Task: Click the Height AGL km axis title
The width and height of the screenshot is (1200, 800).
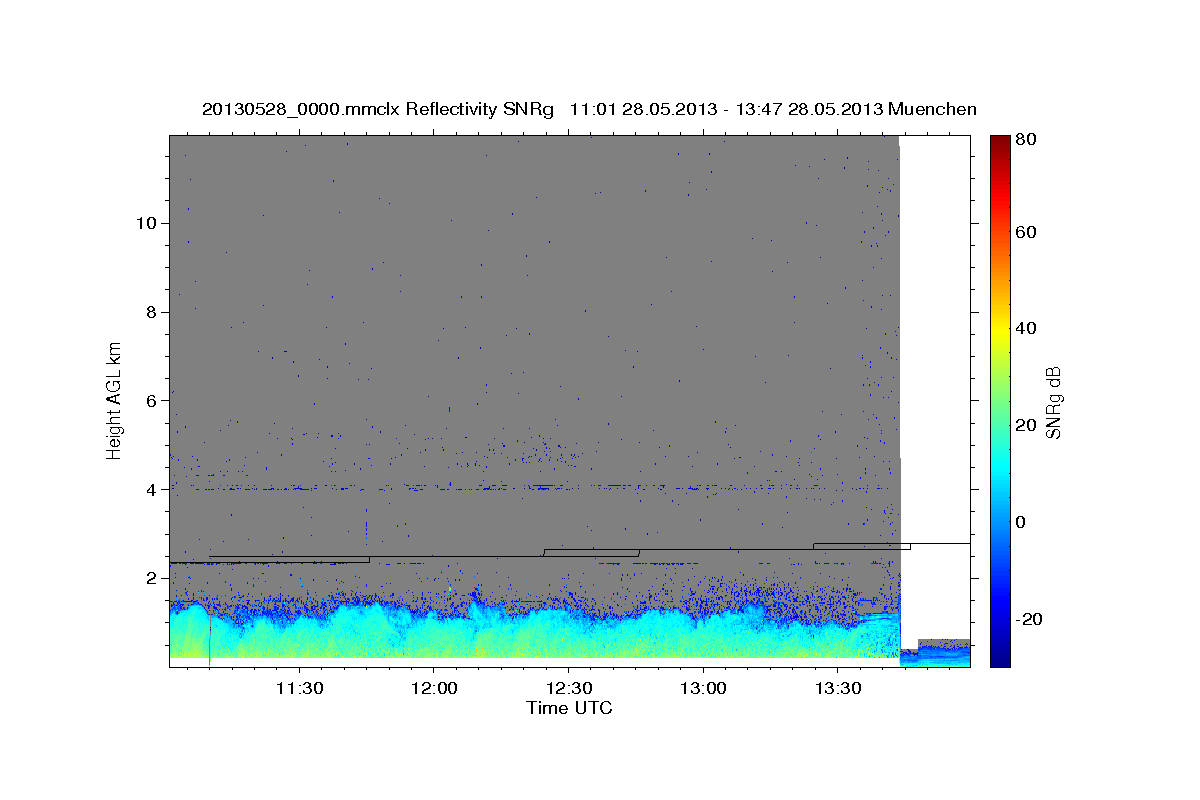Action: [x=115, y=400]
